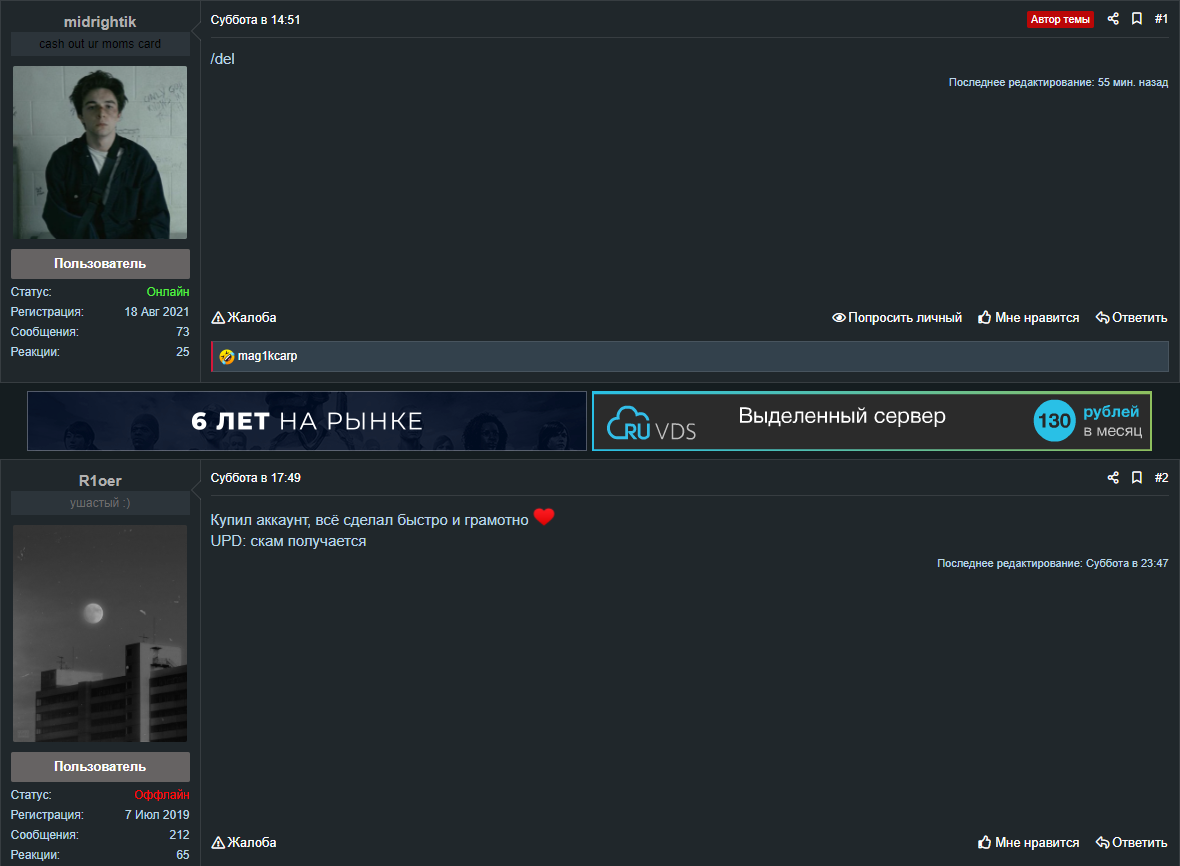This screenshot has width=1180, height=866.
Task: Click '18 Авг 2021' registration date
Action: [157, 311]
